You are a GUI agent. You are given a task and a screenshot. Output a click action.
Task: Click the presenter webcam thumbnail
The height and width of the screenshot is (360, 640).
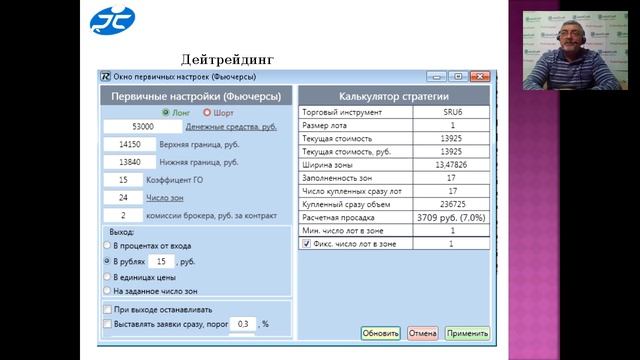[x=575, y=50]
